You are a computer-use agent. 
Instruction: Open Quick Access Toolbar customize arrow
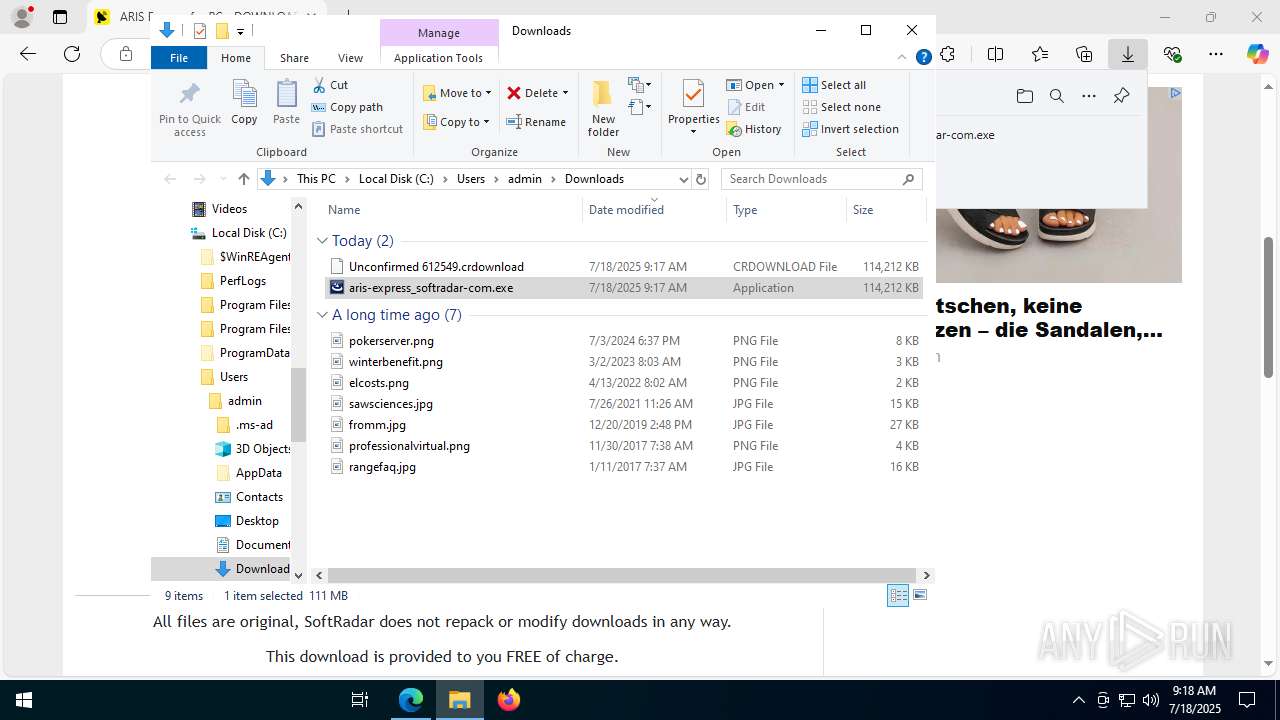[x=241, y=31]
